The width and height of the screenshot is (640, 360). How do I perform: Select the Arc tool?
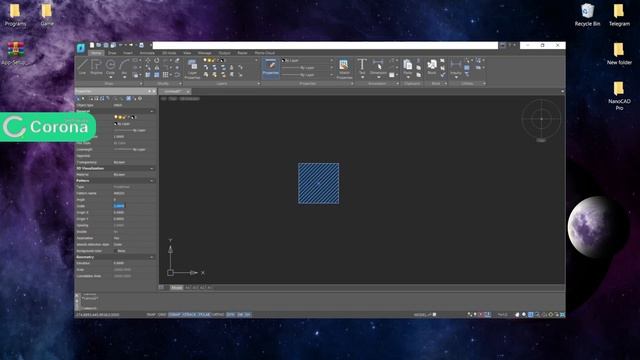(x=124, y=67)
